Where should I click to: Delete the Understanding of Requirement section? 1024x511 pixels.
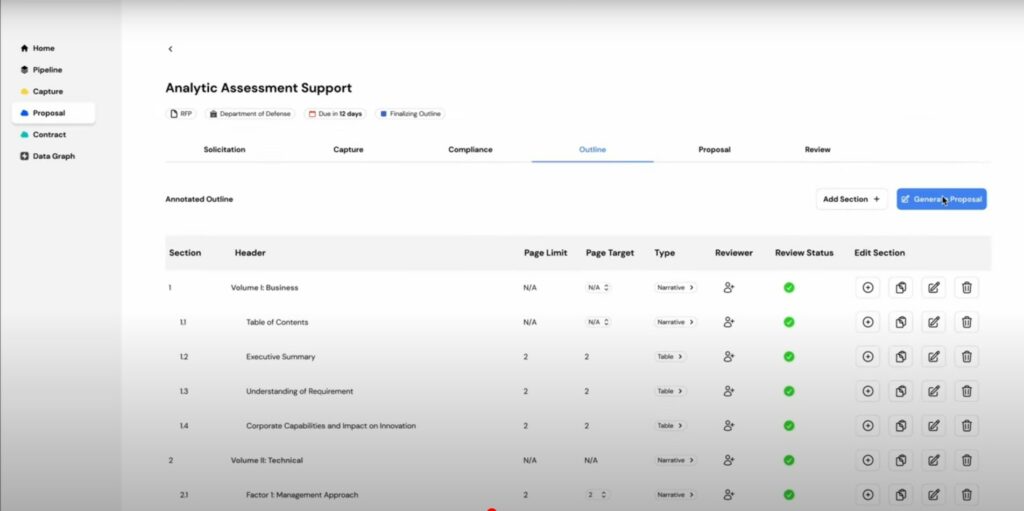(x=967, y=391)
